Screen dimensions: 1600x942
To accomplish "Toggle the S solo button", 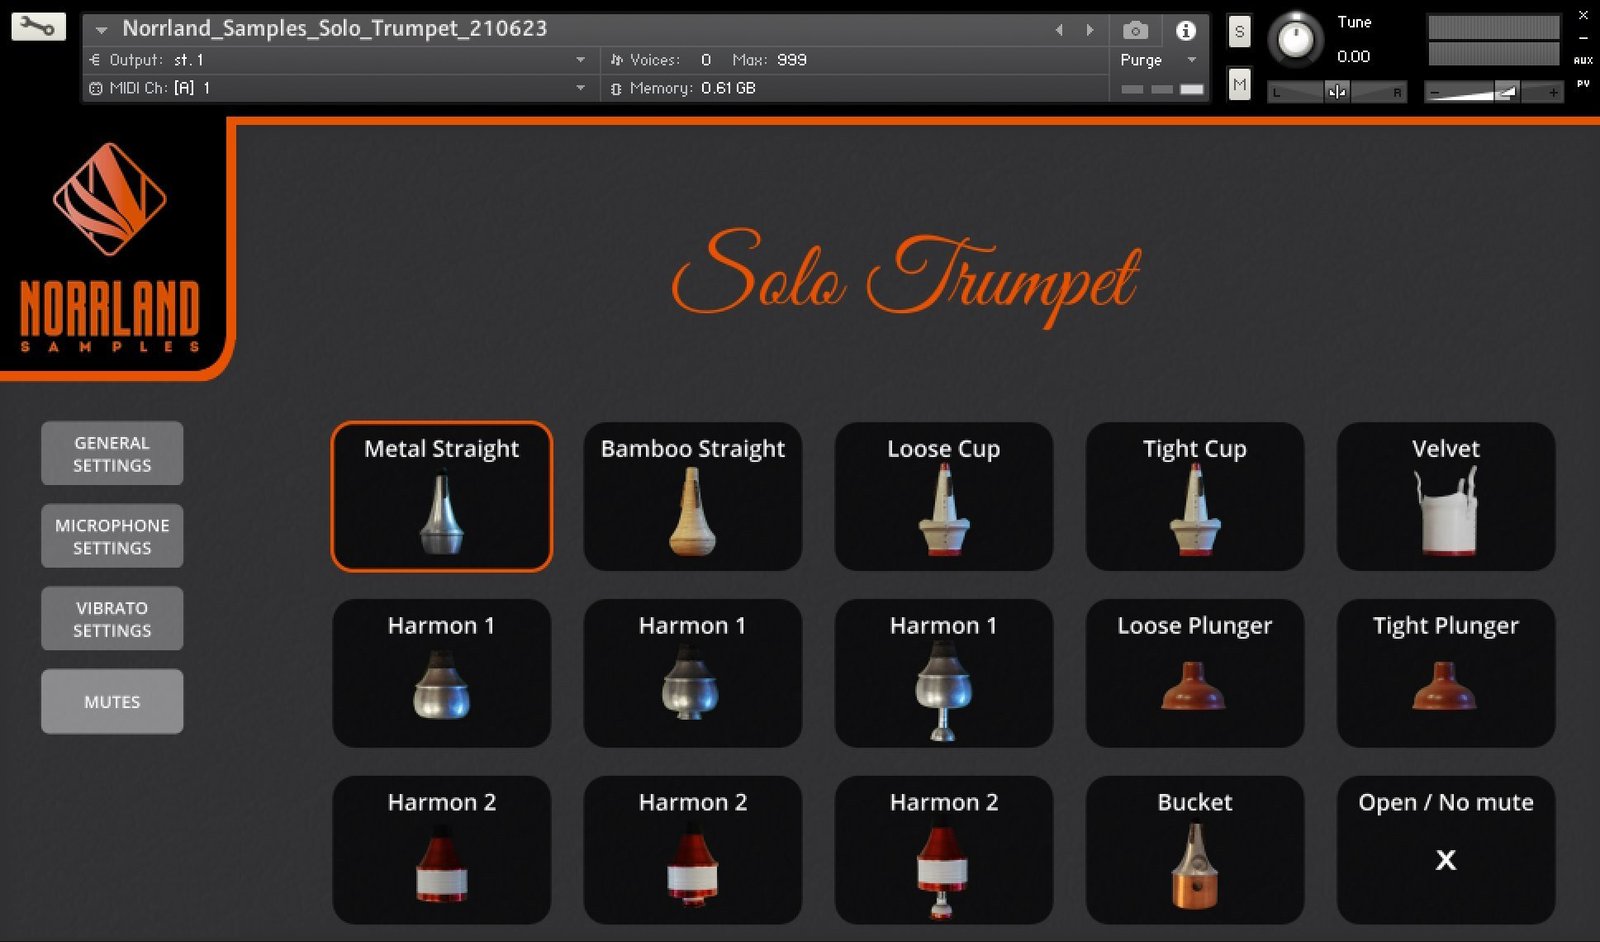I will [x=1239, y=31].
